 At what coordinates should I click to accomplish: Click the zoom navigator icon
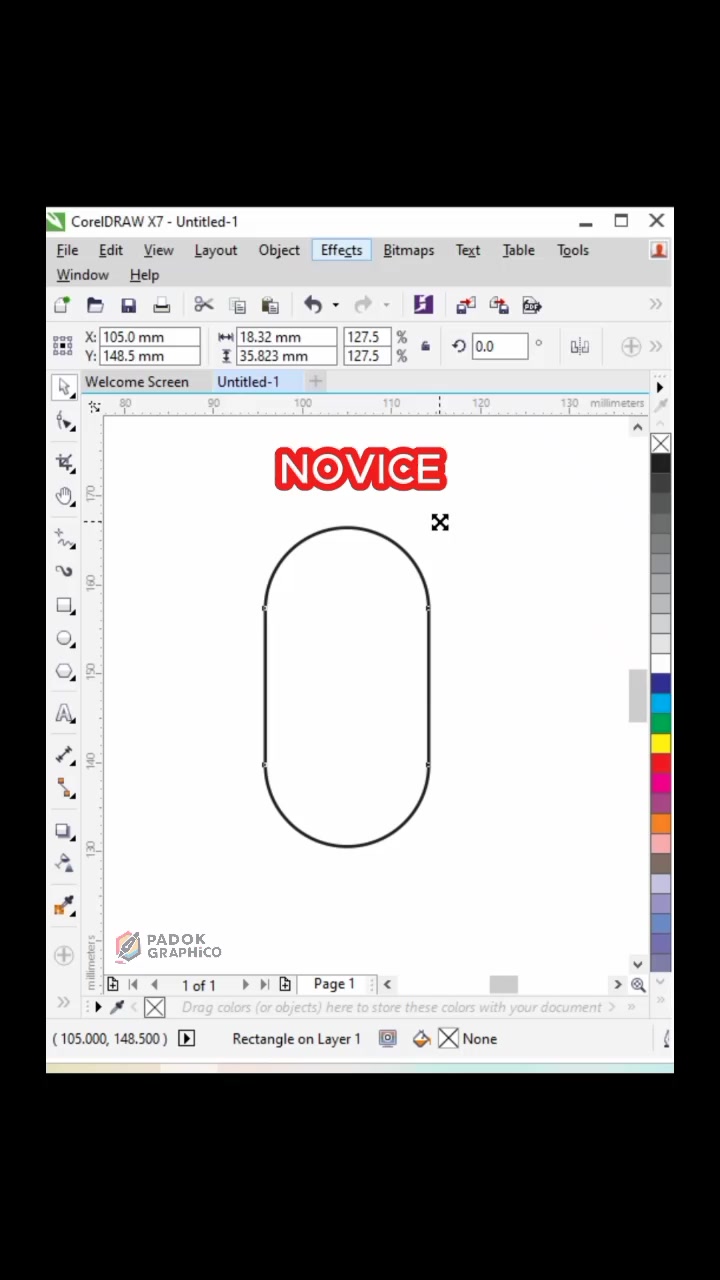(638, 985)
